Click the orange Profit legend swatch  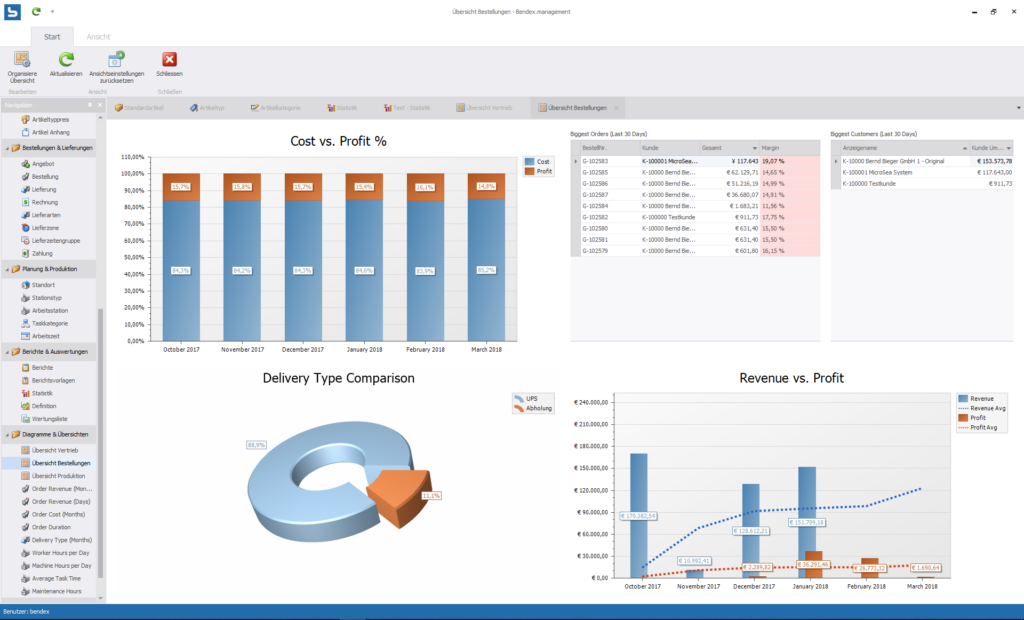[530, 172]
